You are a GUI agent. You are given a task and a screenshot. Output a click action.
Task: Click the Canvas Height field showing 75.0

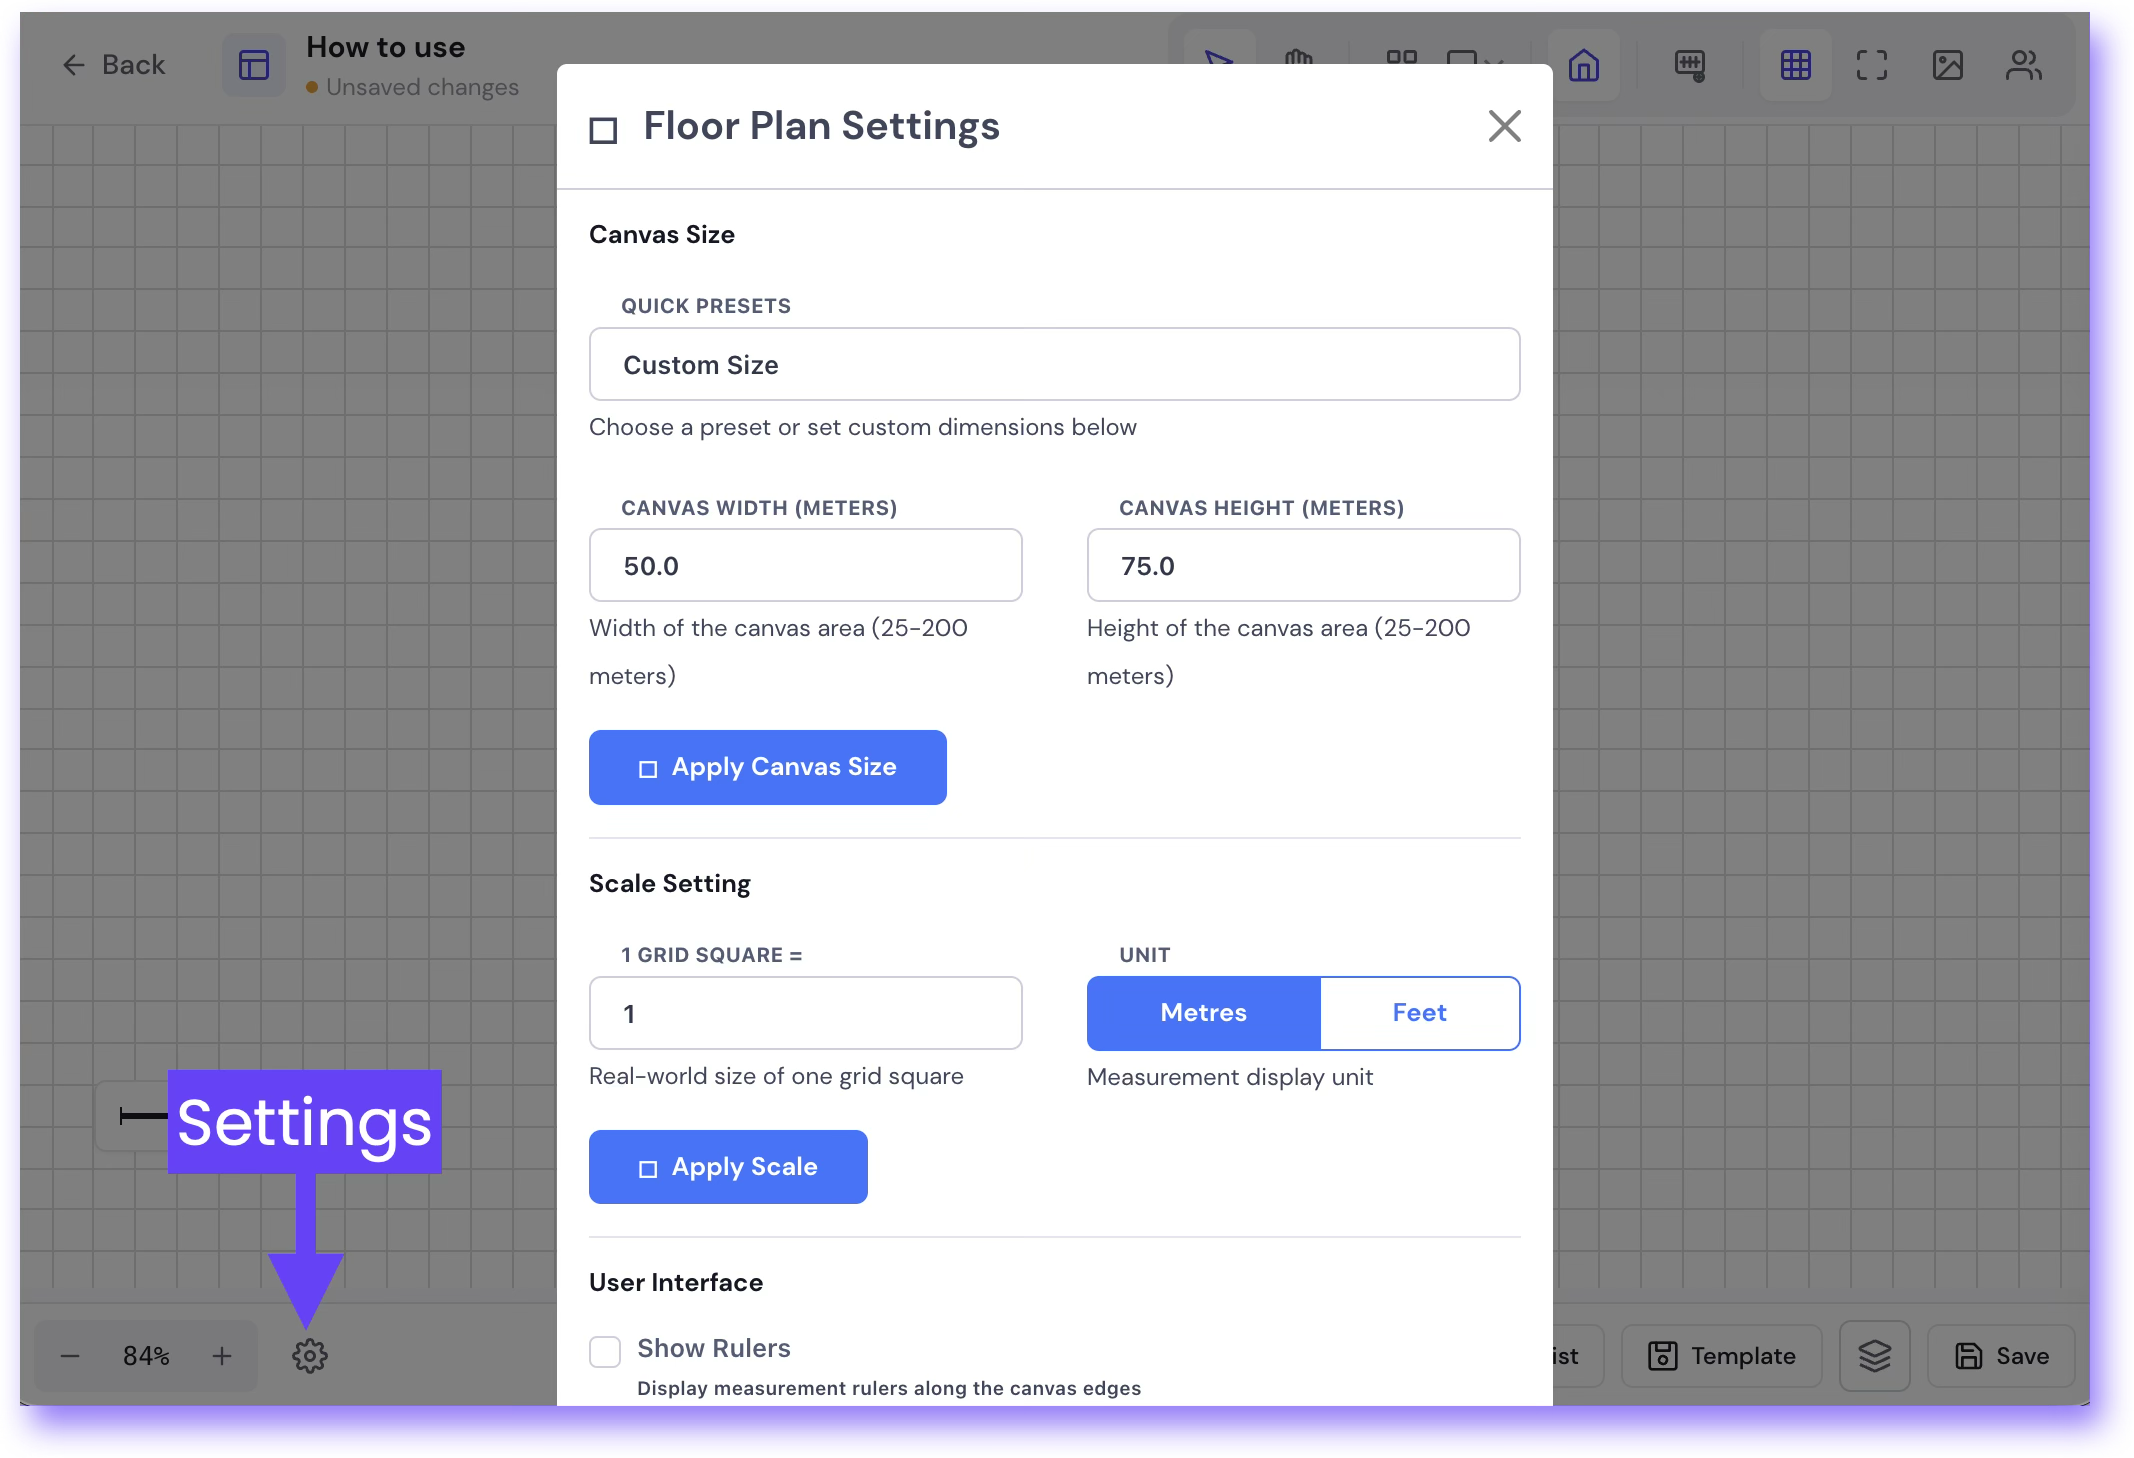point(1303,565)
